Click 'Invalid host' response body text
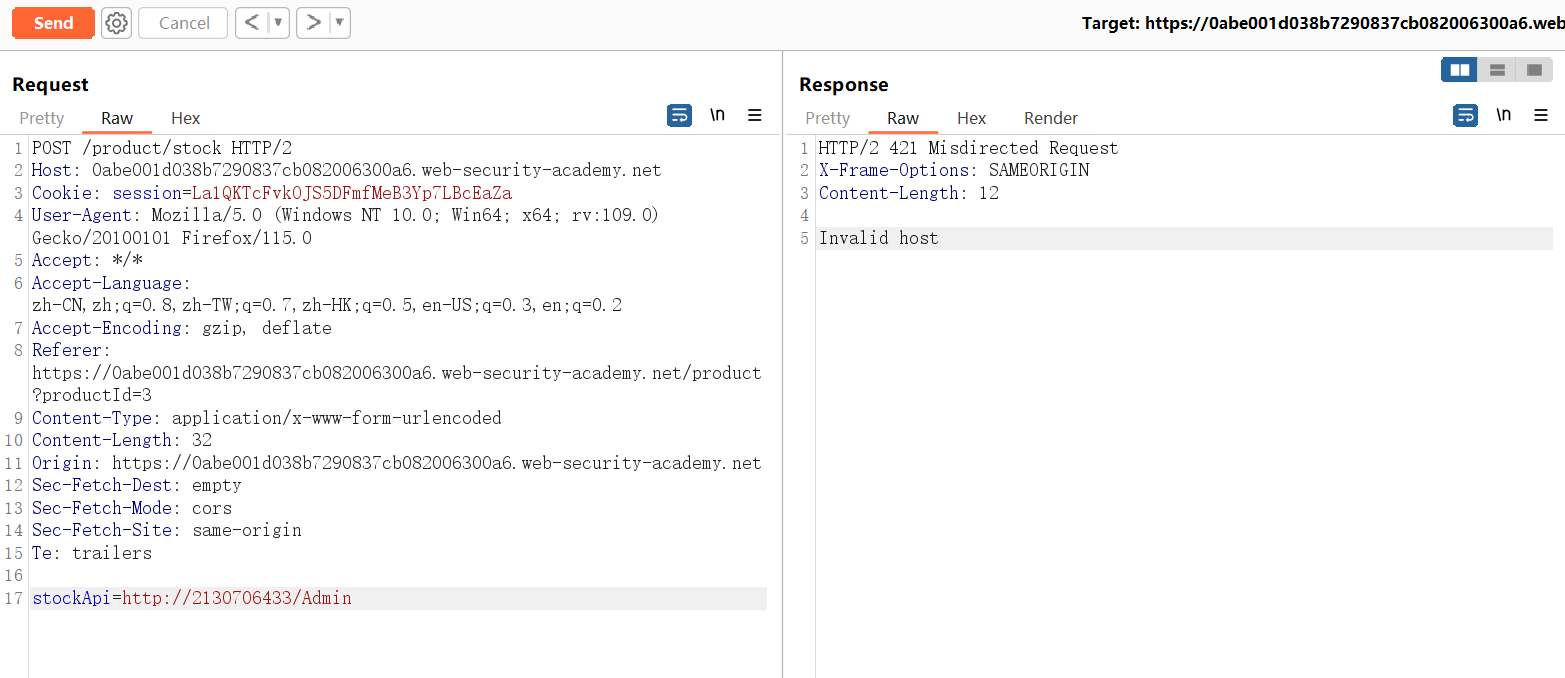 click(878, 238)
